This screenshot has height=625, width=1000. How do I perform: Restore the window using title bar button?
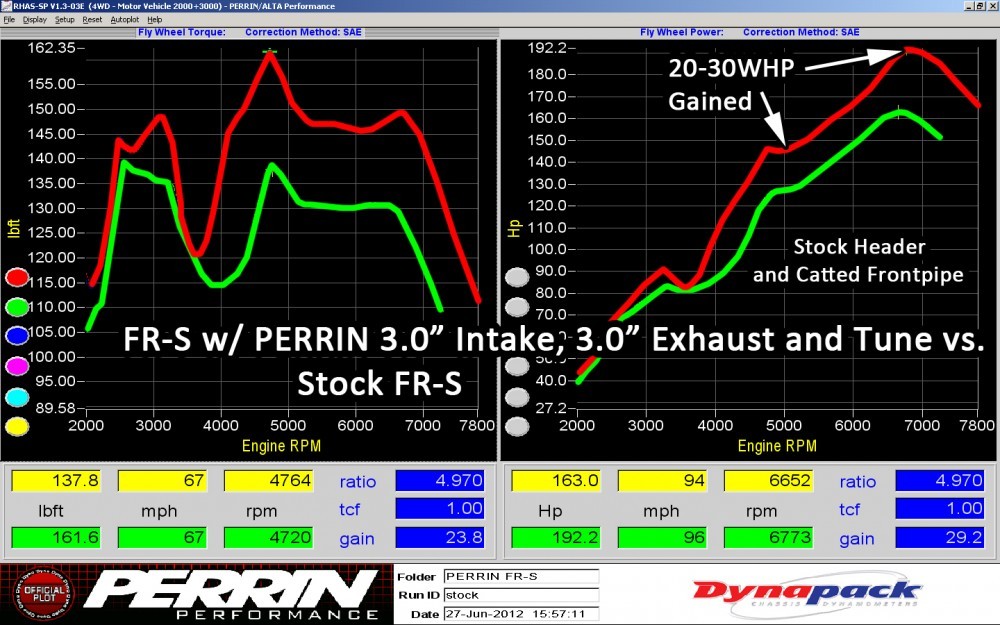980,6
